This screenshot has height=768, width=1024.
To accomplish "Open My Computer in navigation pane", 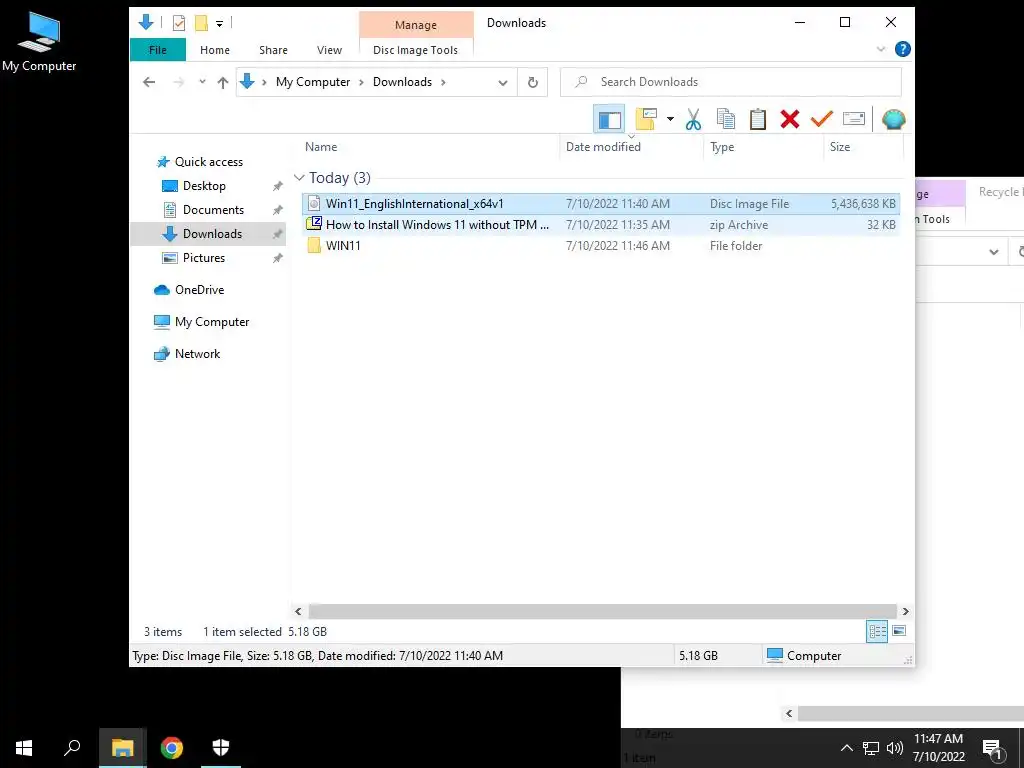I will point(212,322).
